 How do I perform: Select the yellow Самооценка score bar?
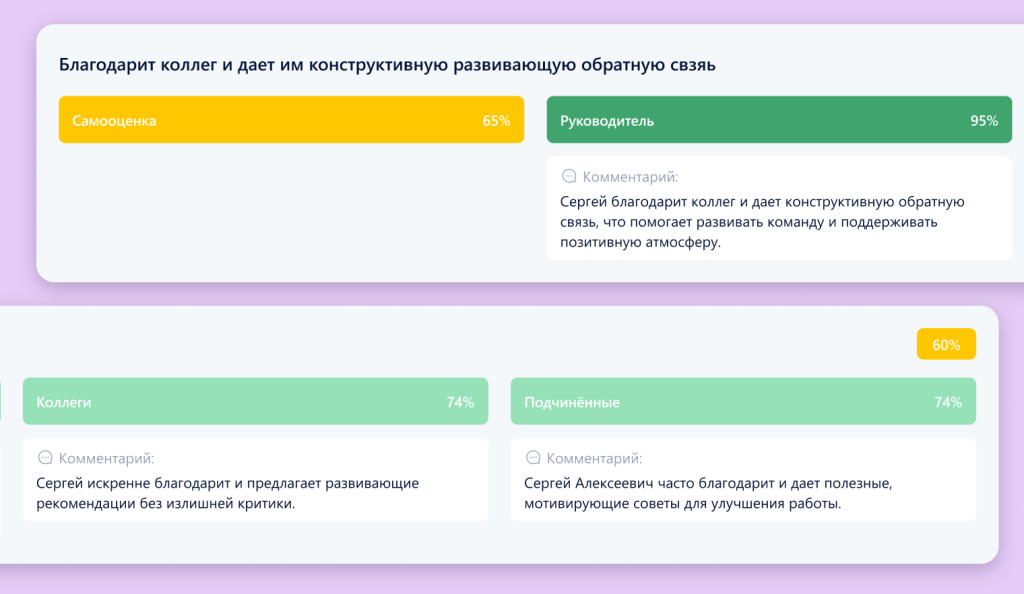291,120
